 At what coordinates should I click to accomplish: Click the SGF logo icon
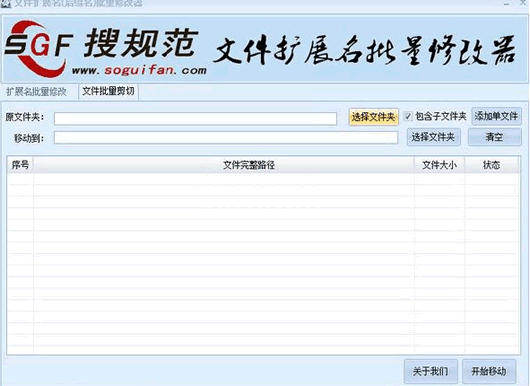click(38, 48)
